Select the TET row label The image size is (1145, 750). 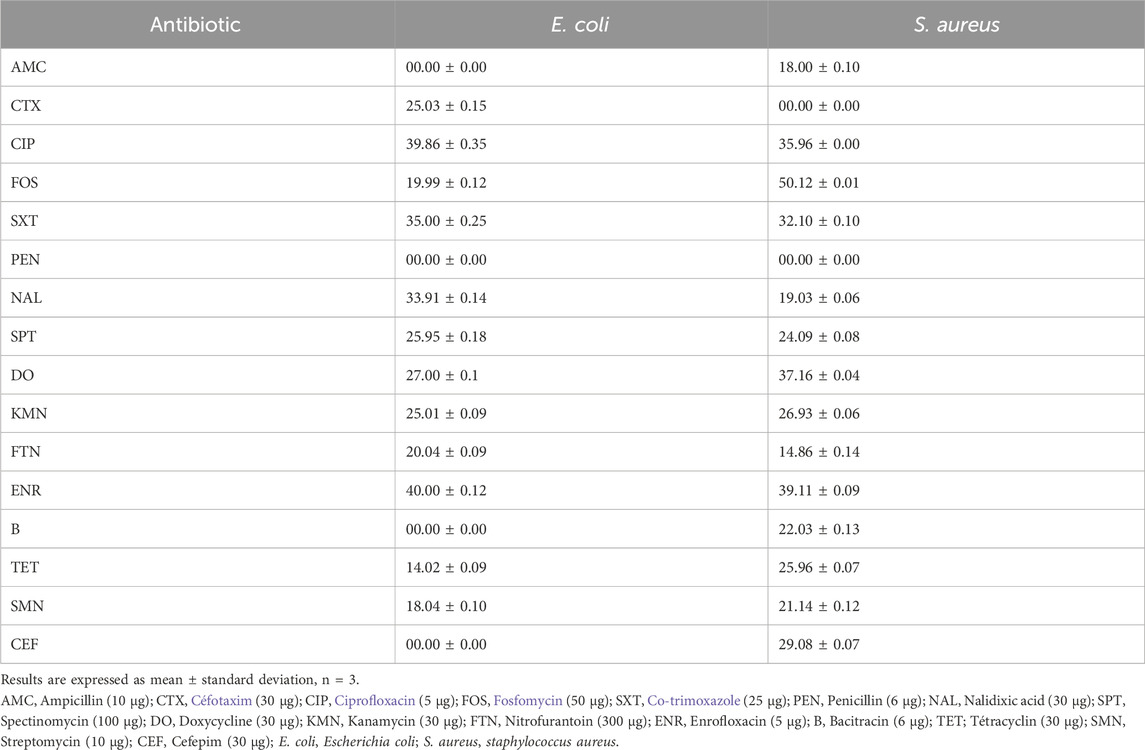(x=25, y=567)
